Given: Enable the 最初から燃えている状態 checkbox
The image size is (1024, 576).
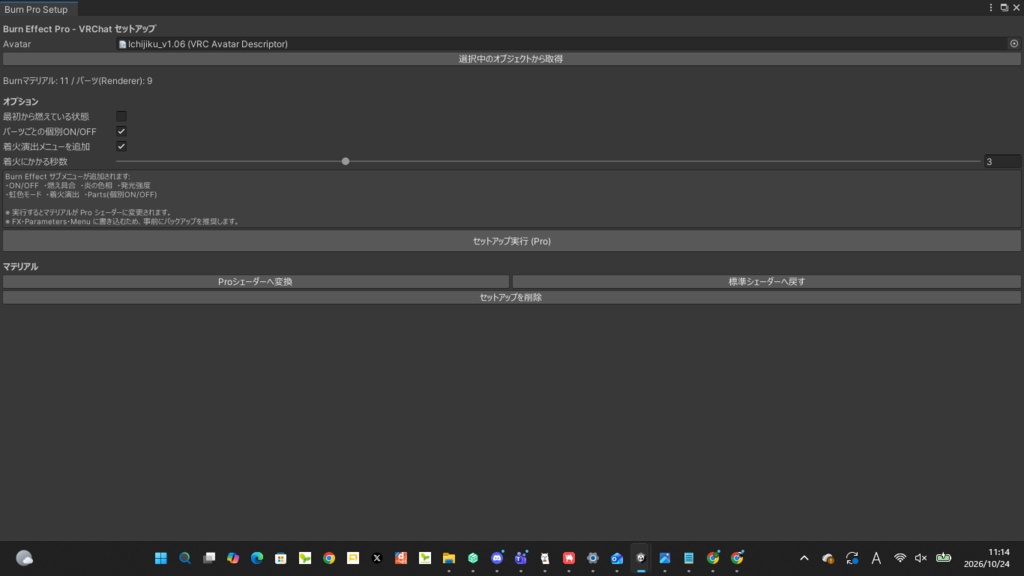Looking at the screenshot, I should [121, 116].
